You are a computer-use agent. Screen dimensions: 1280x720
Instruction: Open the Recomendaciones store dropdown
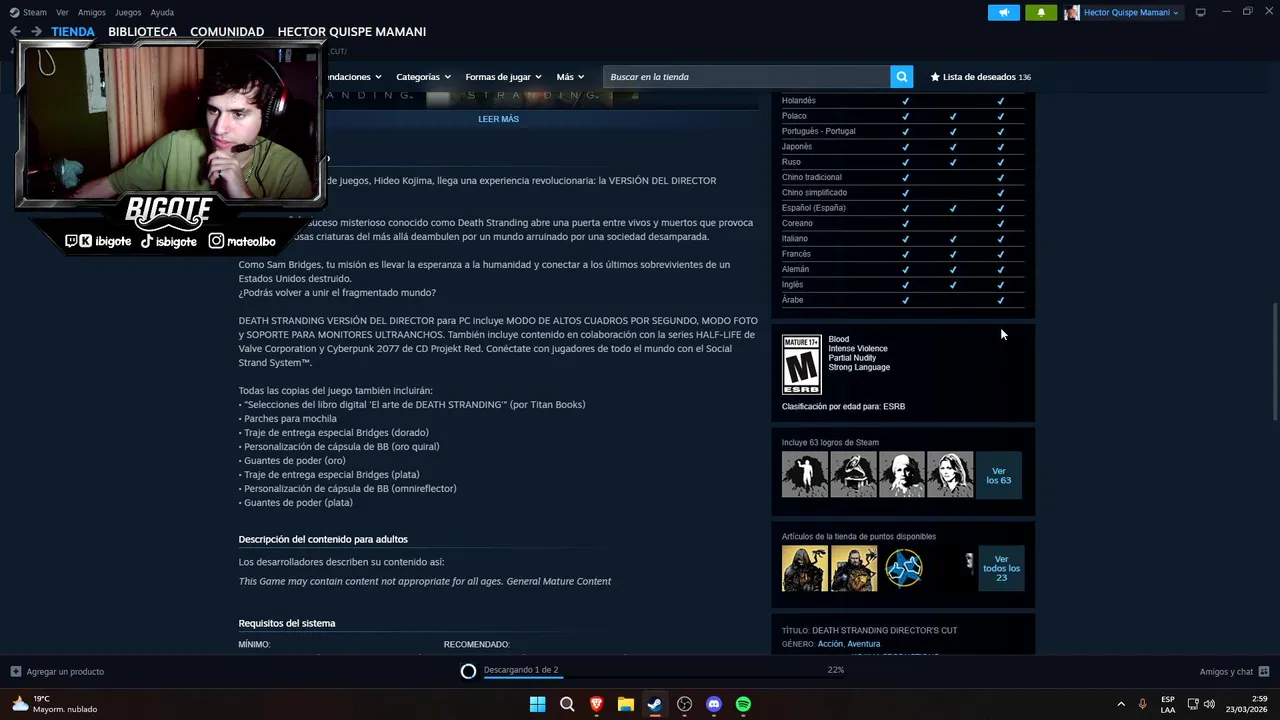[355, 77]
